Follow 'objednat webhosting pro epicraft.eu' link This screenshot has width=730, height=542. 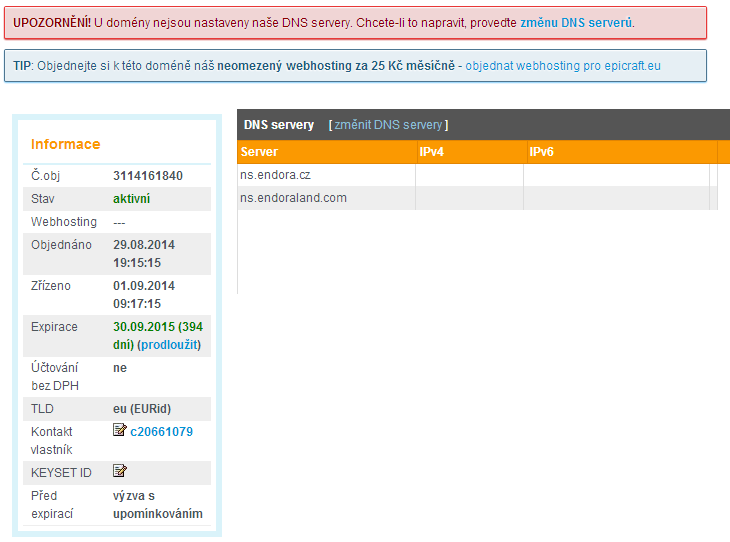(563, 66)
